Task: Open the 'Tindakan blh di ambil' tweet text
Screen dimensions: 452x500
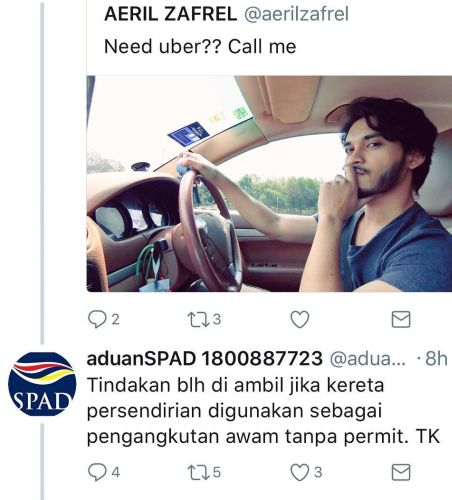Action: (x=263, y=411)
